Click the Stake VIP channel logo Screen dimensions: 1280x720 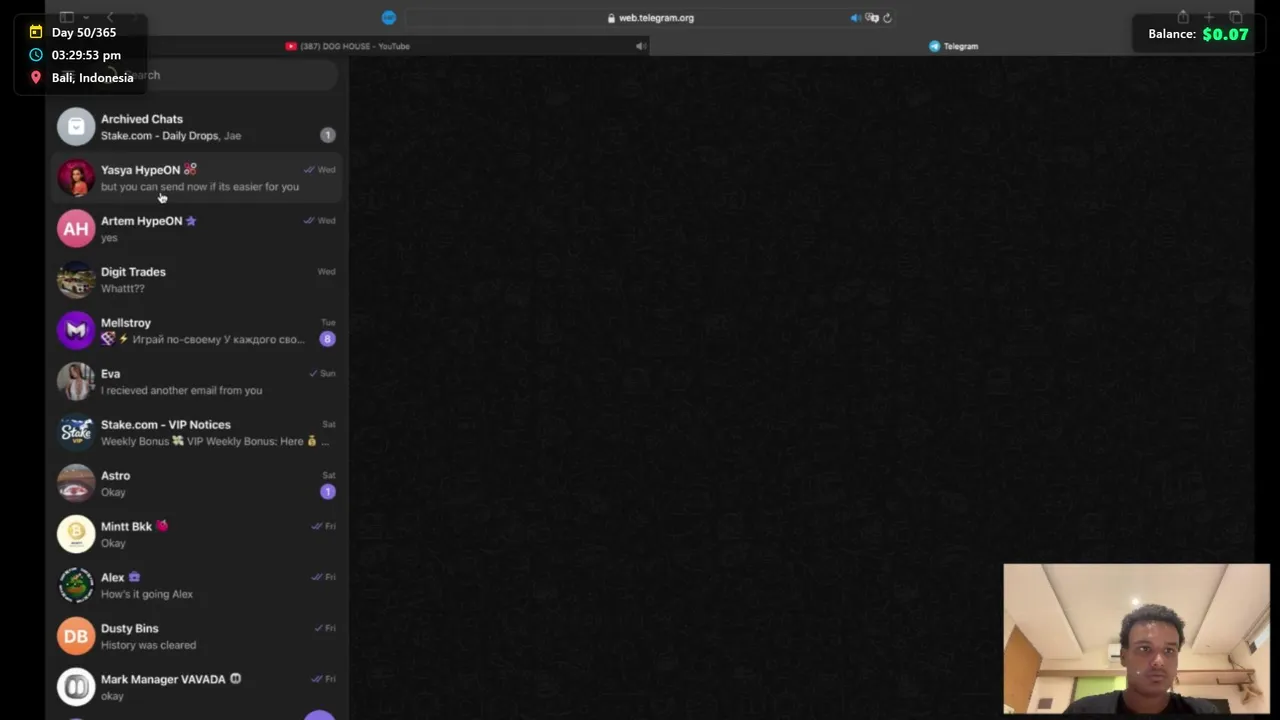pos(76,433)
